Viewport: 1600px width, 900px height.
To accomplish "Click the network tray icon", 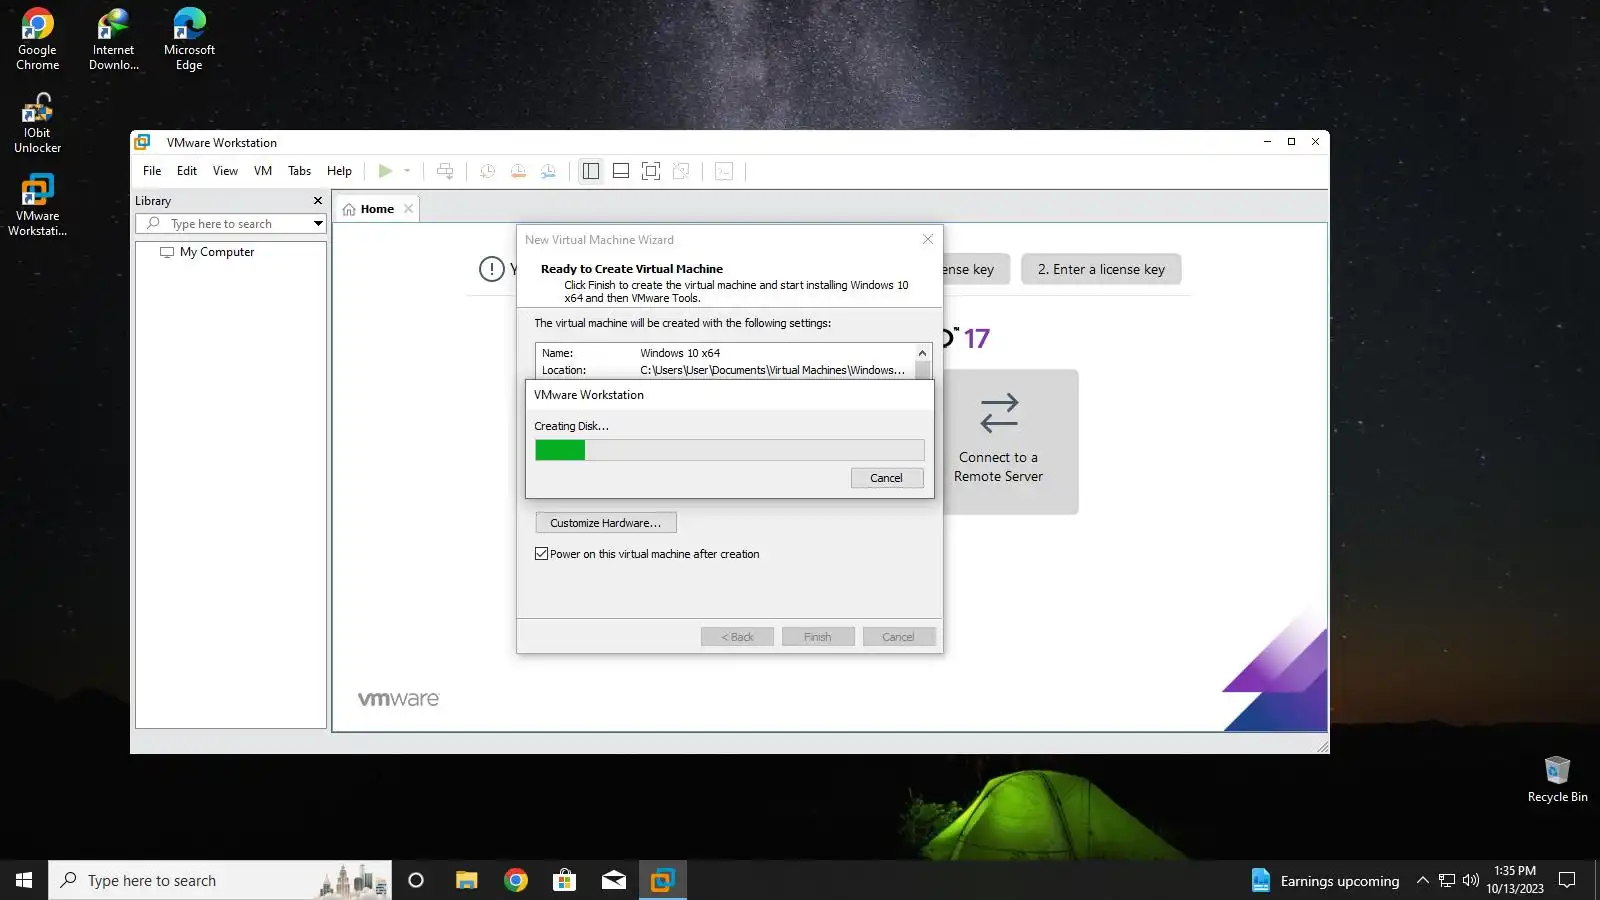I will pyautogui.click(x=1447, y=880).
